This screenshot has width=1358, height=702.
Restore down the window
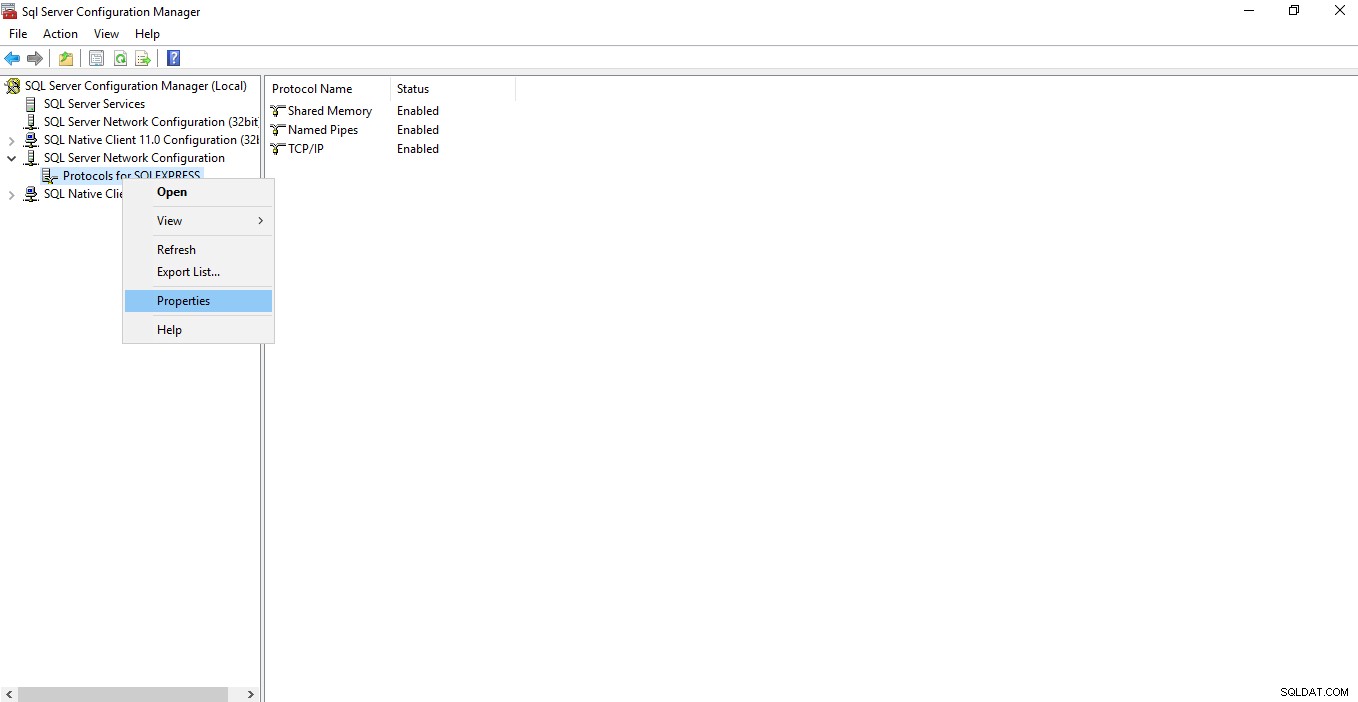[x=1294, y=11]
